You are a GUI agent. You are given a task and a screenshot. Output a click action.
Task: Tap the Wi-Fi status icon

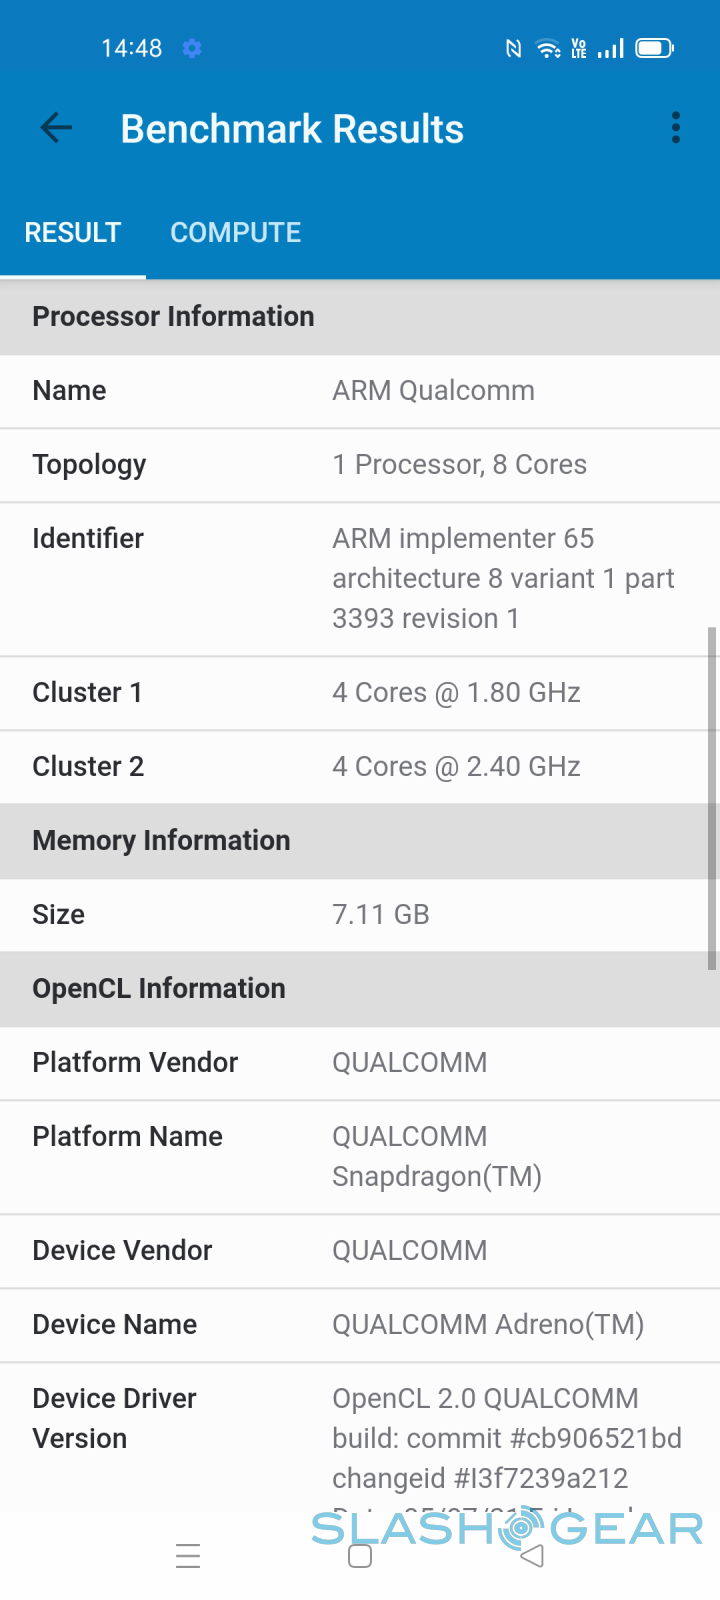tap(548, 48)
